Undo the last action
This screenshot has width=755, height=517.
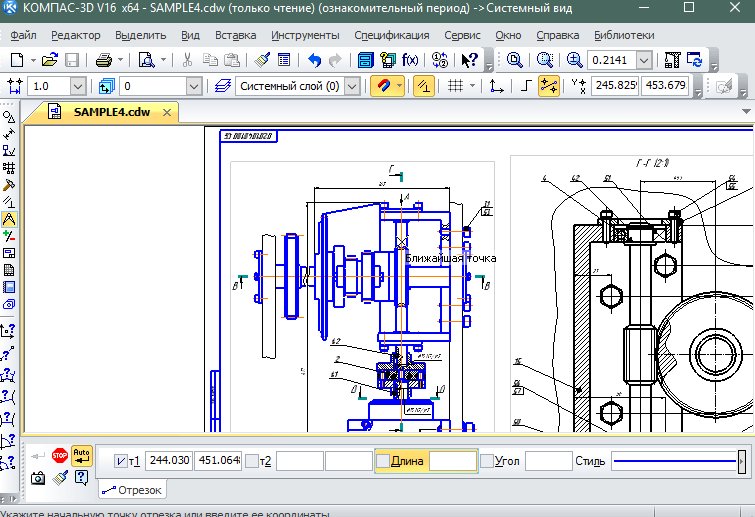click(x=314, y=60)
